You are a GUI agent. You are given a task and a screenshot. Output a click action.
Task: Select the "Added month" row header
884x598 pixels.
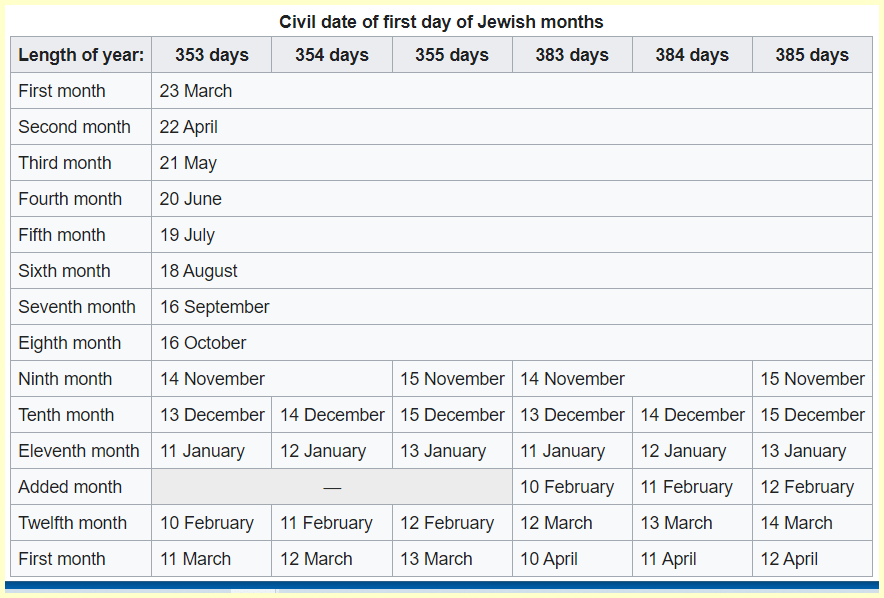(x=70, y=487)
